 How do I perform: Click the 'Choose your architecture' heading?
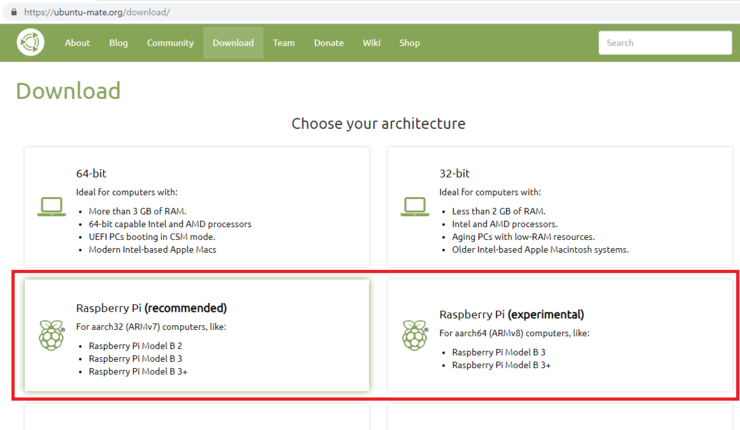click(378, 124)
